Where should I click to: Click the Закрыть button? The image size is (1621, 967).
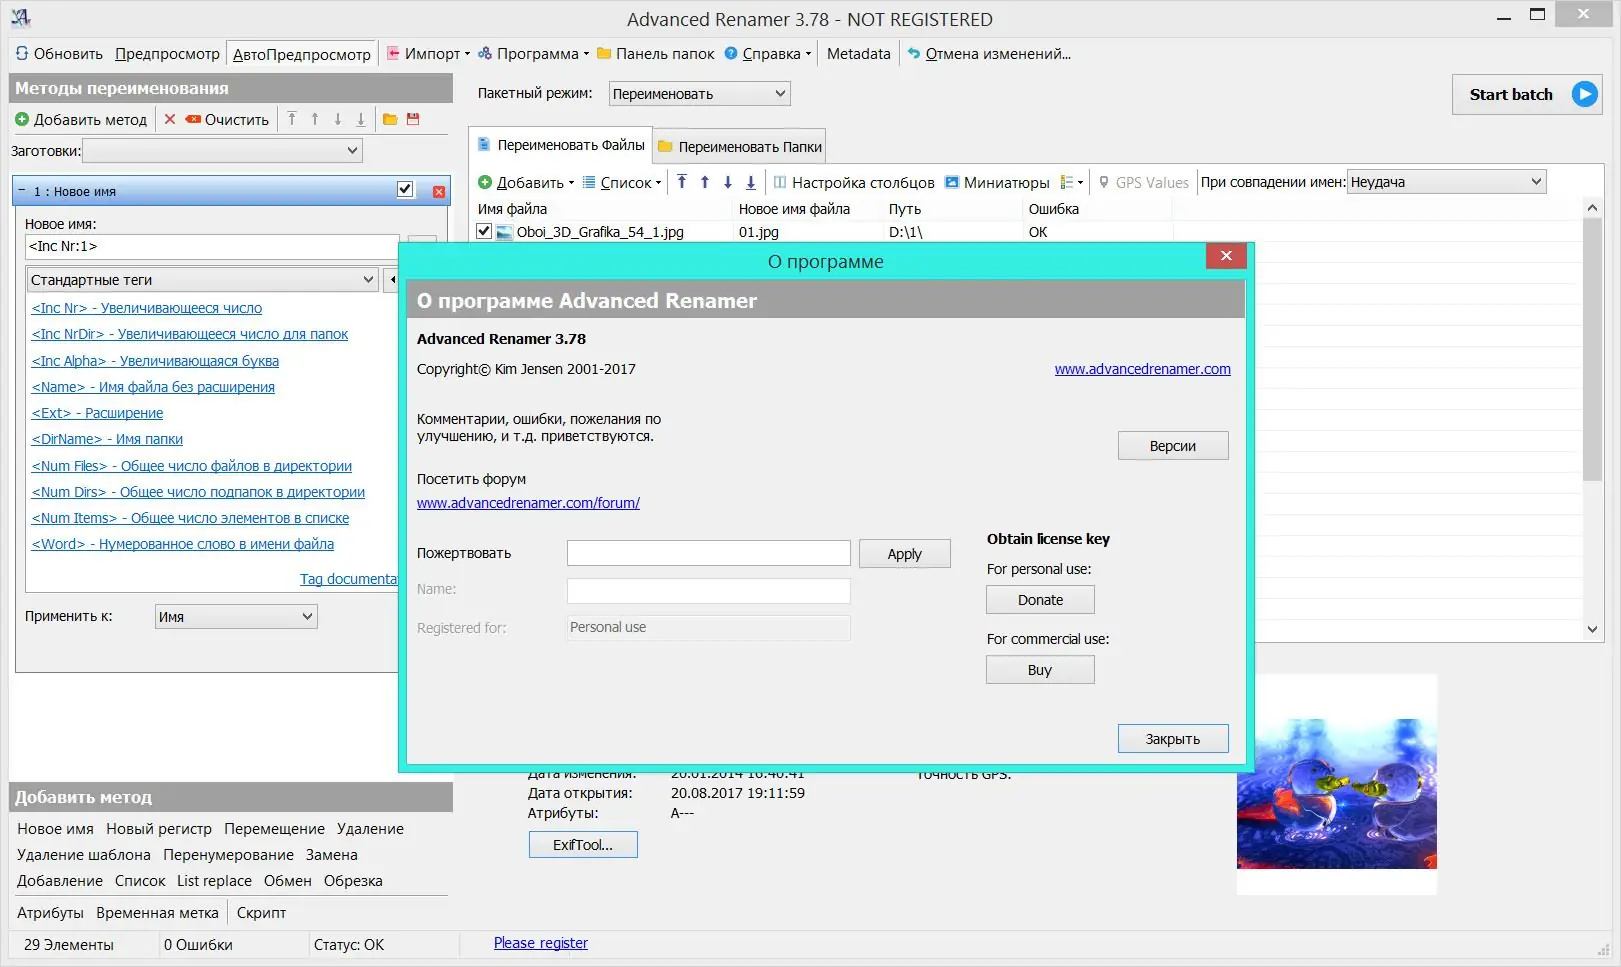tap(1173, 739)
